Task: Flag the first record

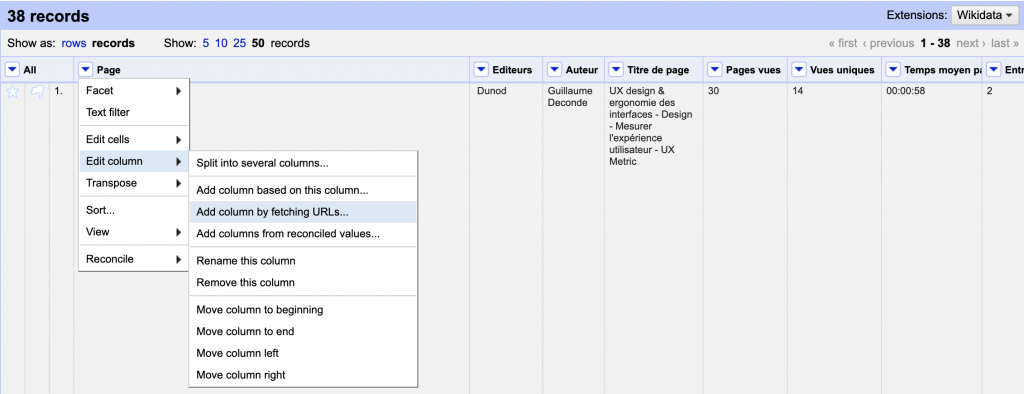Action: coord(37,93)
